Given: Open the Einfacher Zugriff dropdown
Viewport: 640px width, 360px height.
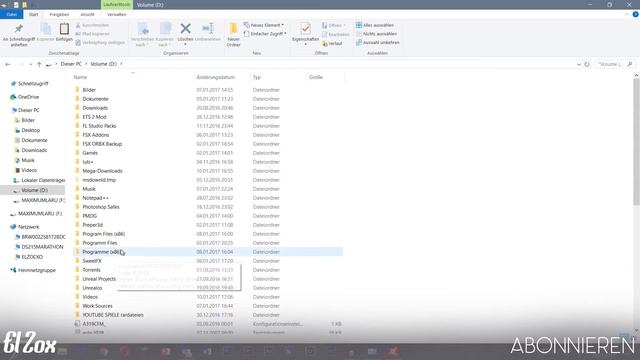Looking at the screenshot, I should pyautogui.click(x=265, y=33).
